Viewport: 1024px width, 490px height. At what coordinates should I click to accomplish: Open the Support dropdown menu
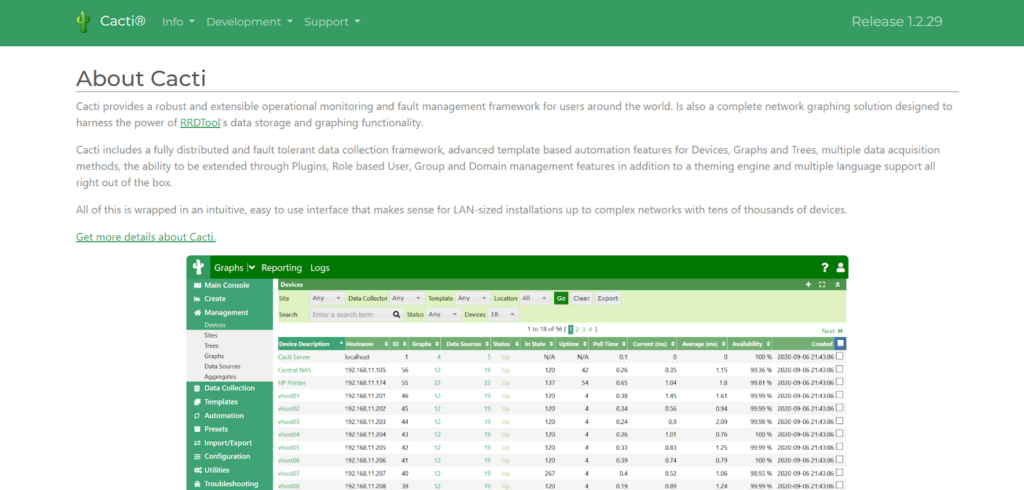pos(332,22)
